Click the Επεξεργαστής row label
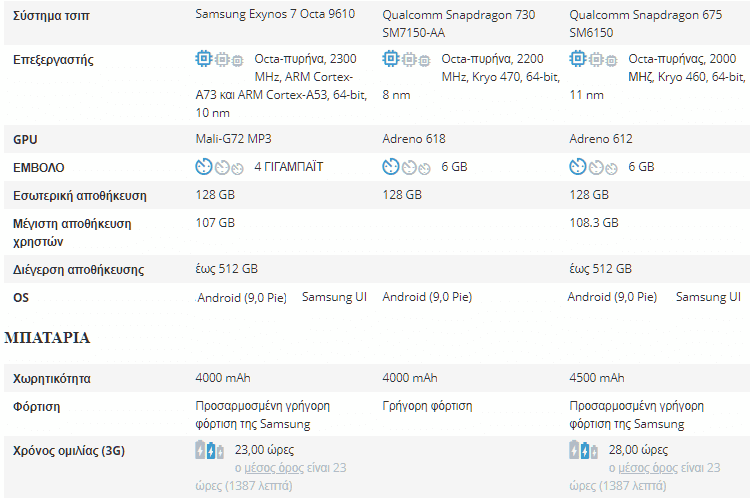This screenshot has width=750, height=498. 53,60
